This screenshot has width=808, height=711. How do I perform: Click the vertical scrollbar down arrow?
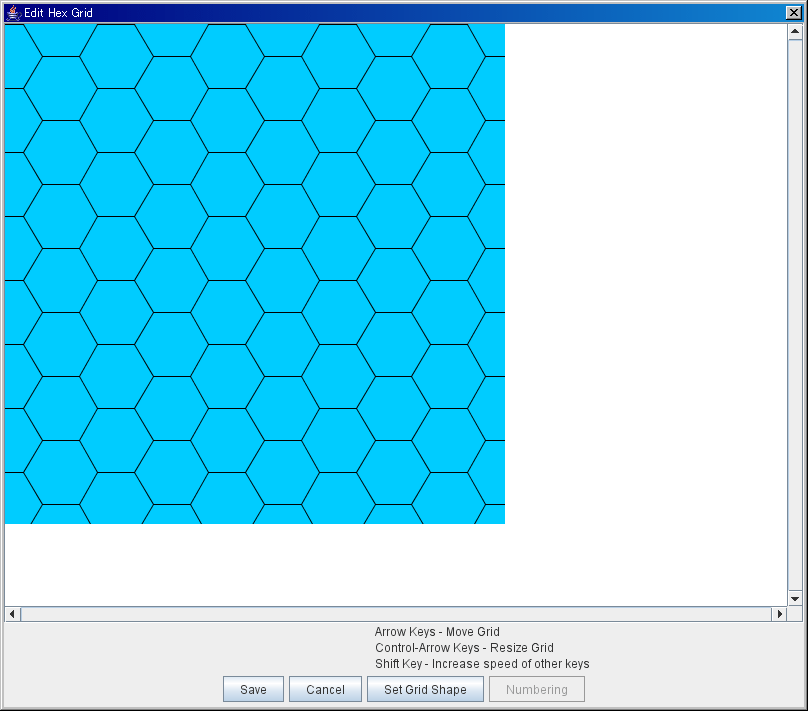(795, 599)
